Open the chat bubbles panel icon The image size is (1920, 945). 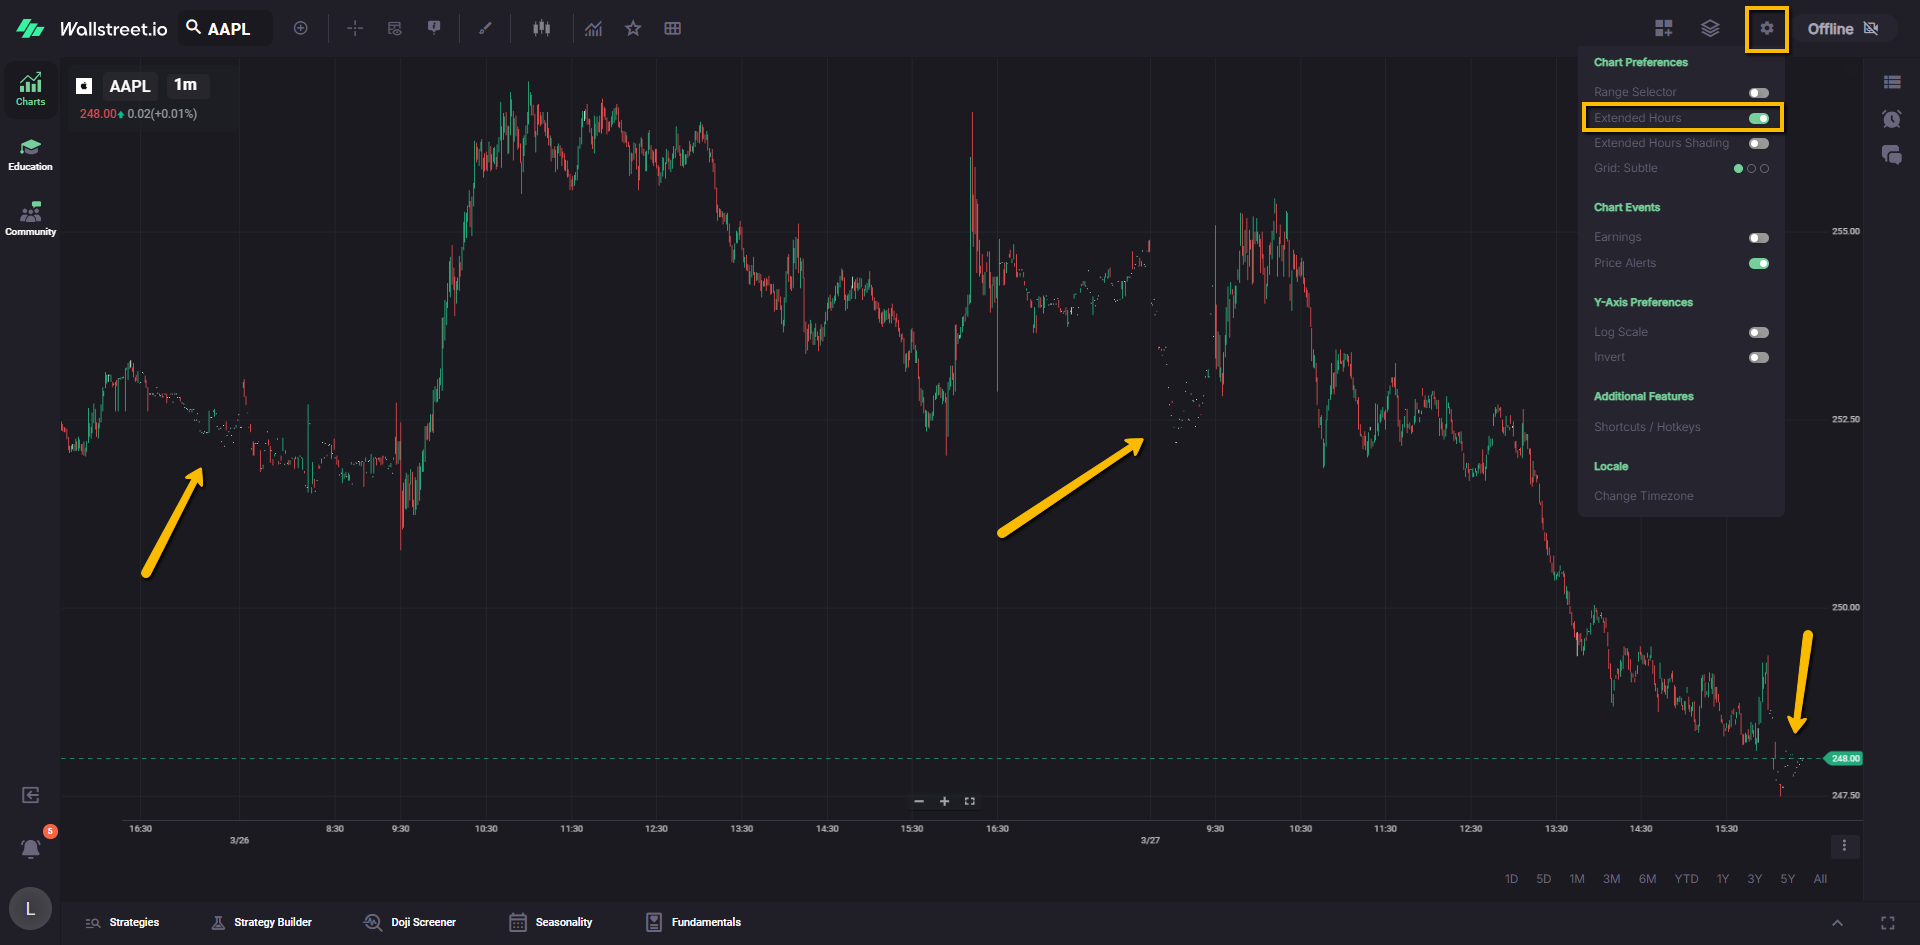1891,155
